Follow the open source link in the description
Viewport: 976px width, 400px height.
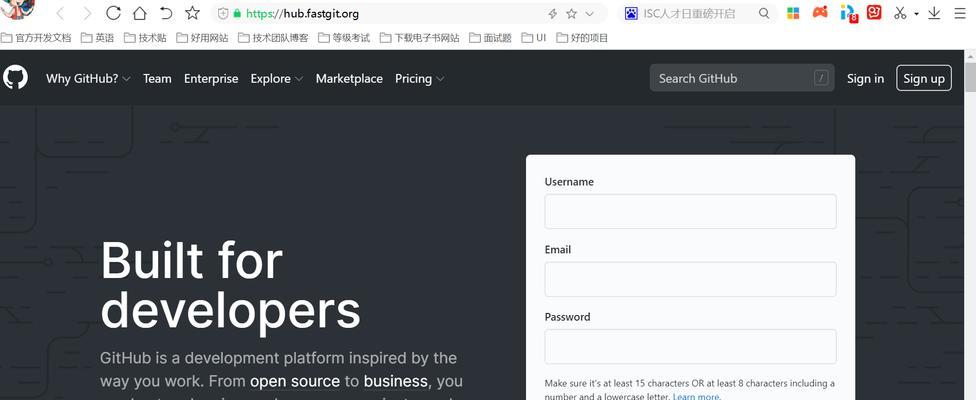[295, 381]
